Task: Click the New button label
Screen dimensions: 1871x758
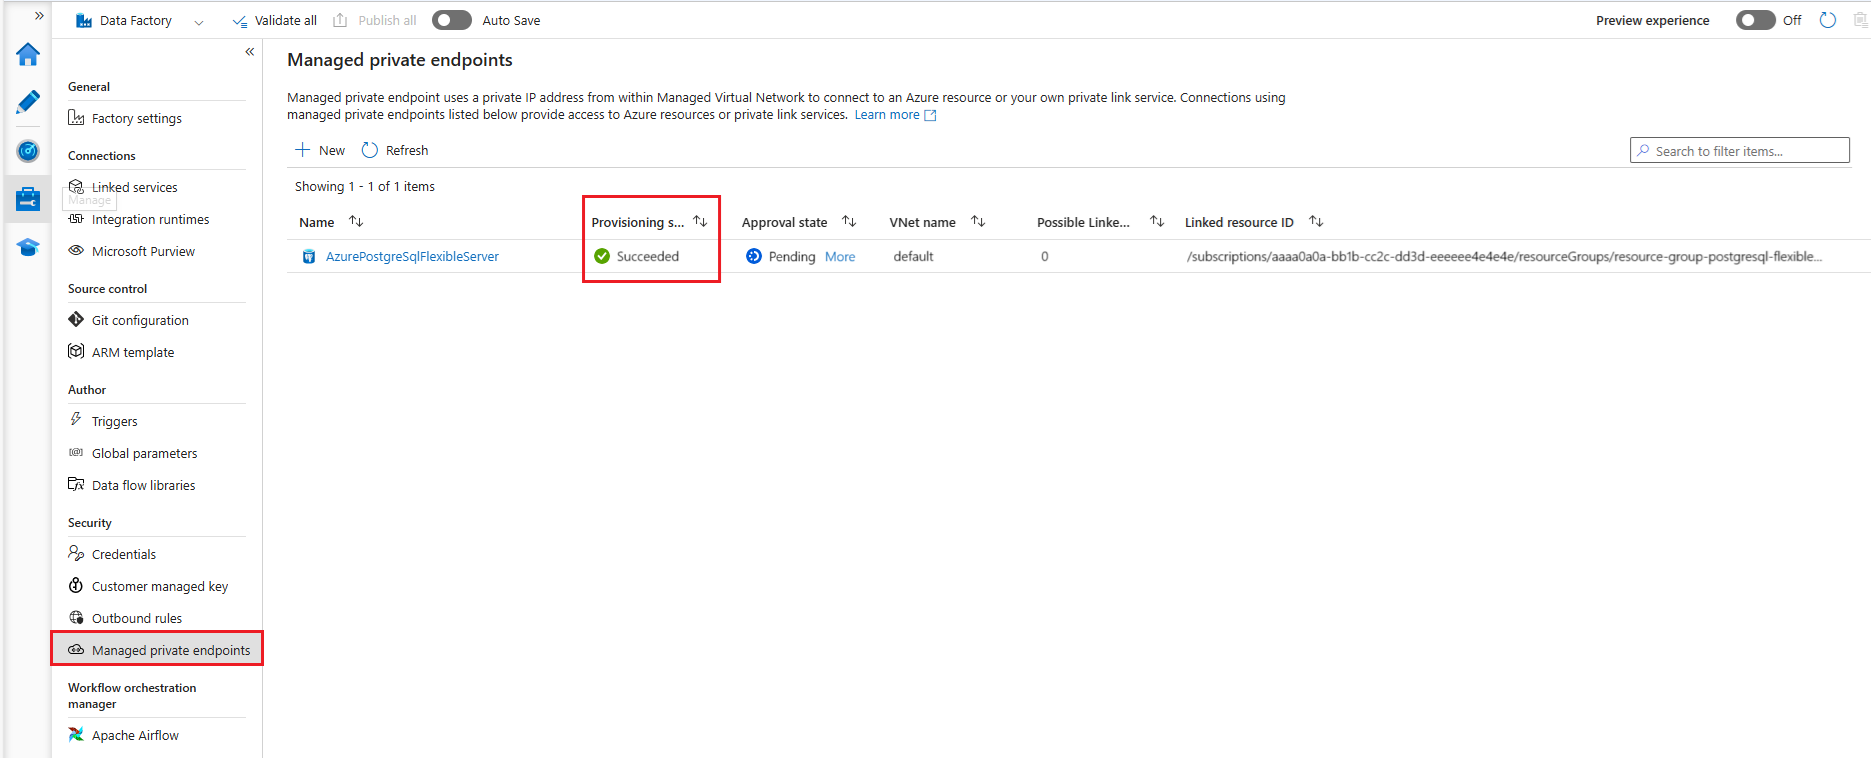Action: (x=332, y=151)
